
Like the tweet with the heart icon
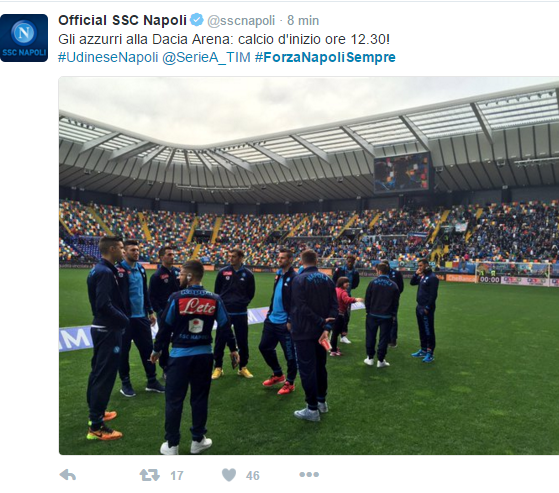click(x=229, y=475)
